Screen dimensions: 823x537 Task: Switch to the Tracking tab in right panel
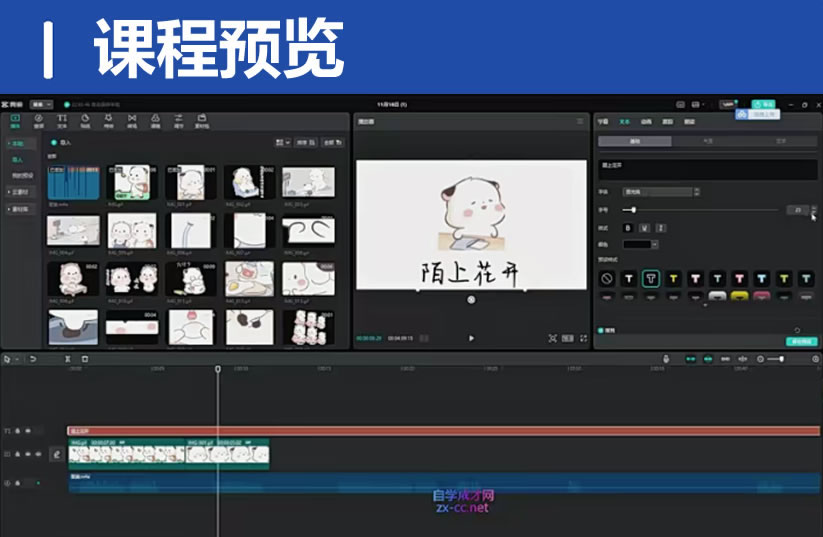tap(668, 121)
